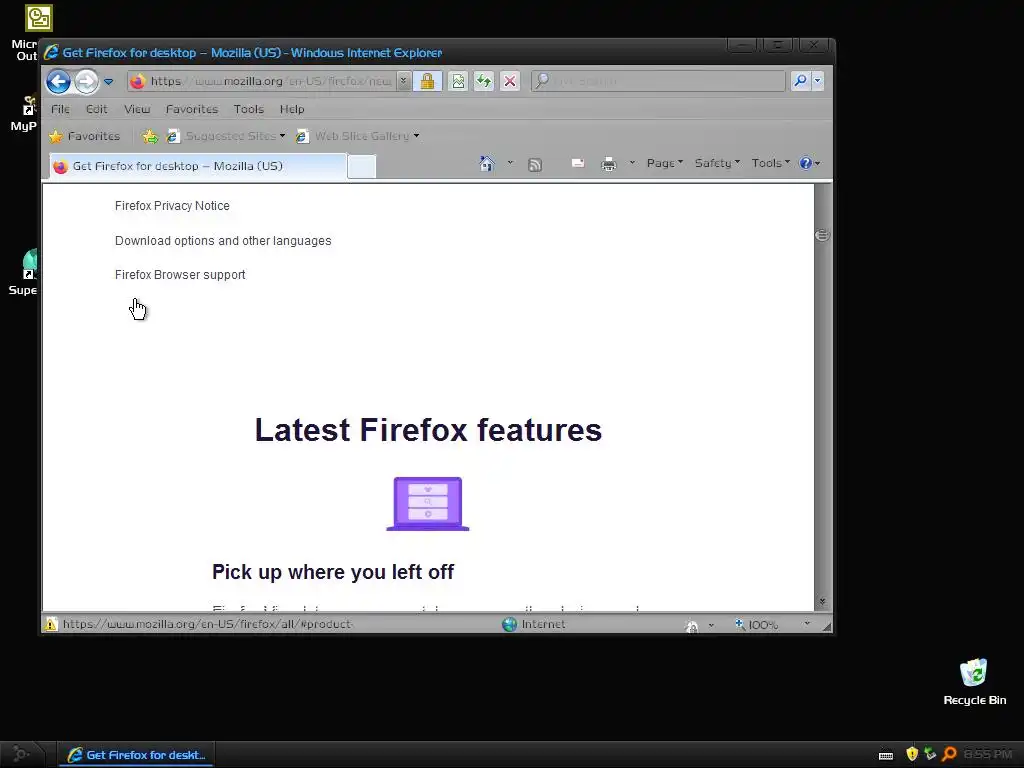Click the purple laptop illustration
The height and width of the screenshot is (768, 1024).
428,504
